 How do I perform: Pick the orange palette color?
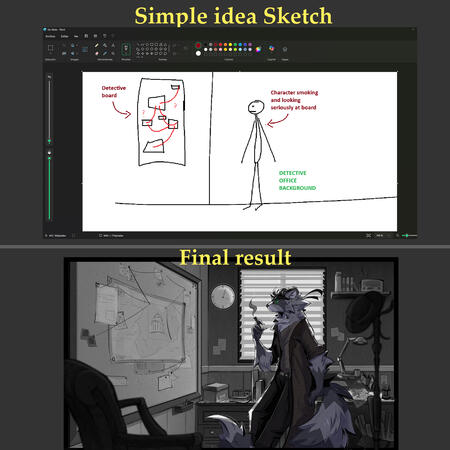coord(225,44)
